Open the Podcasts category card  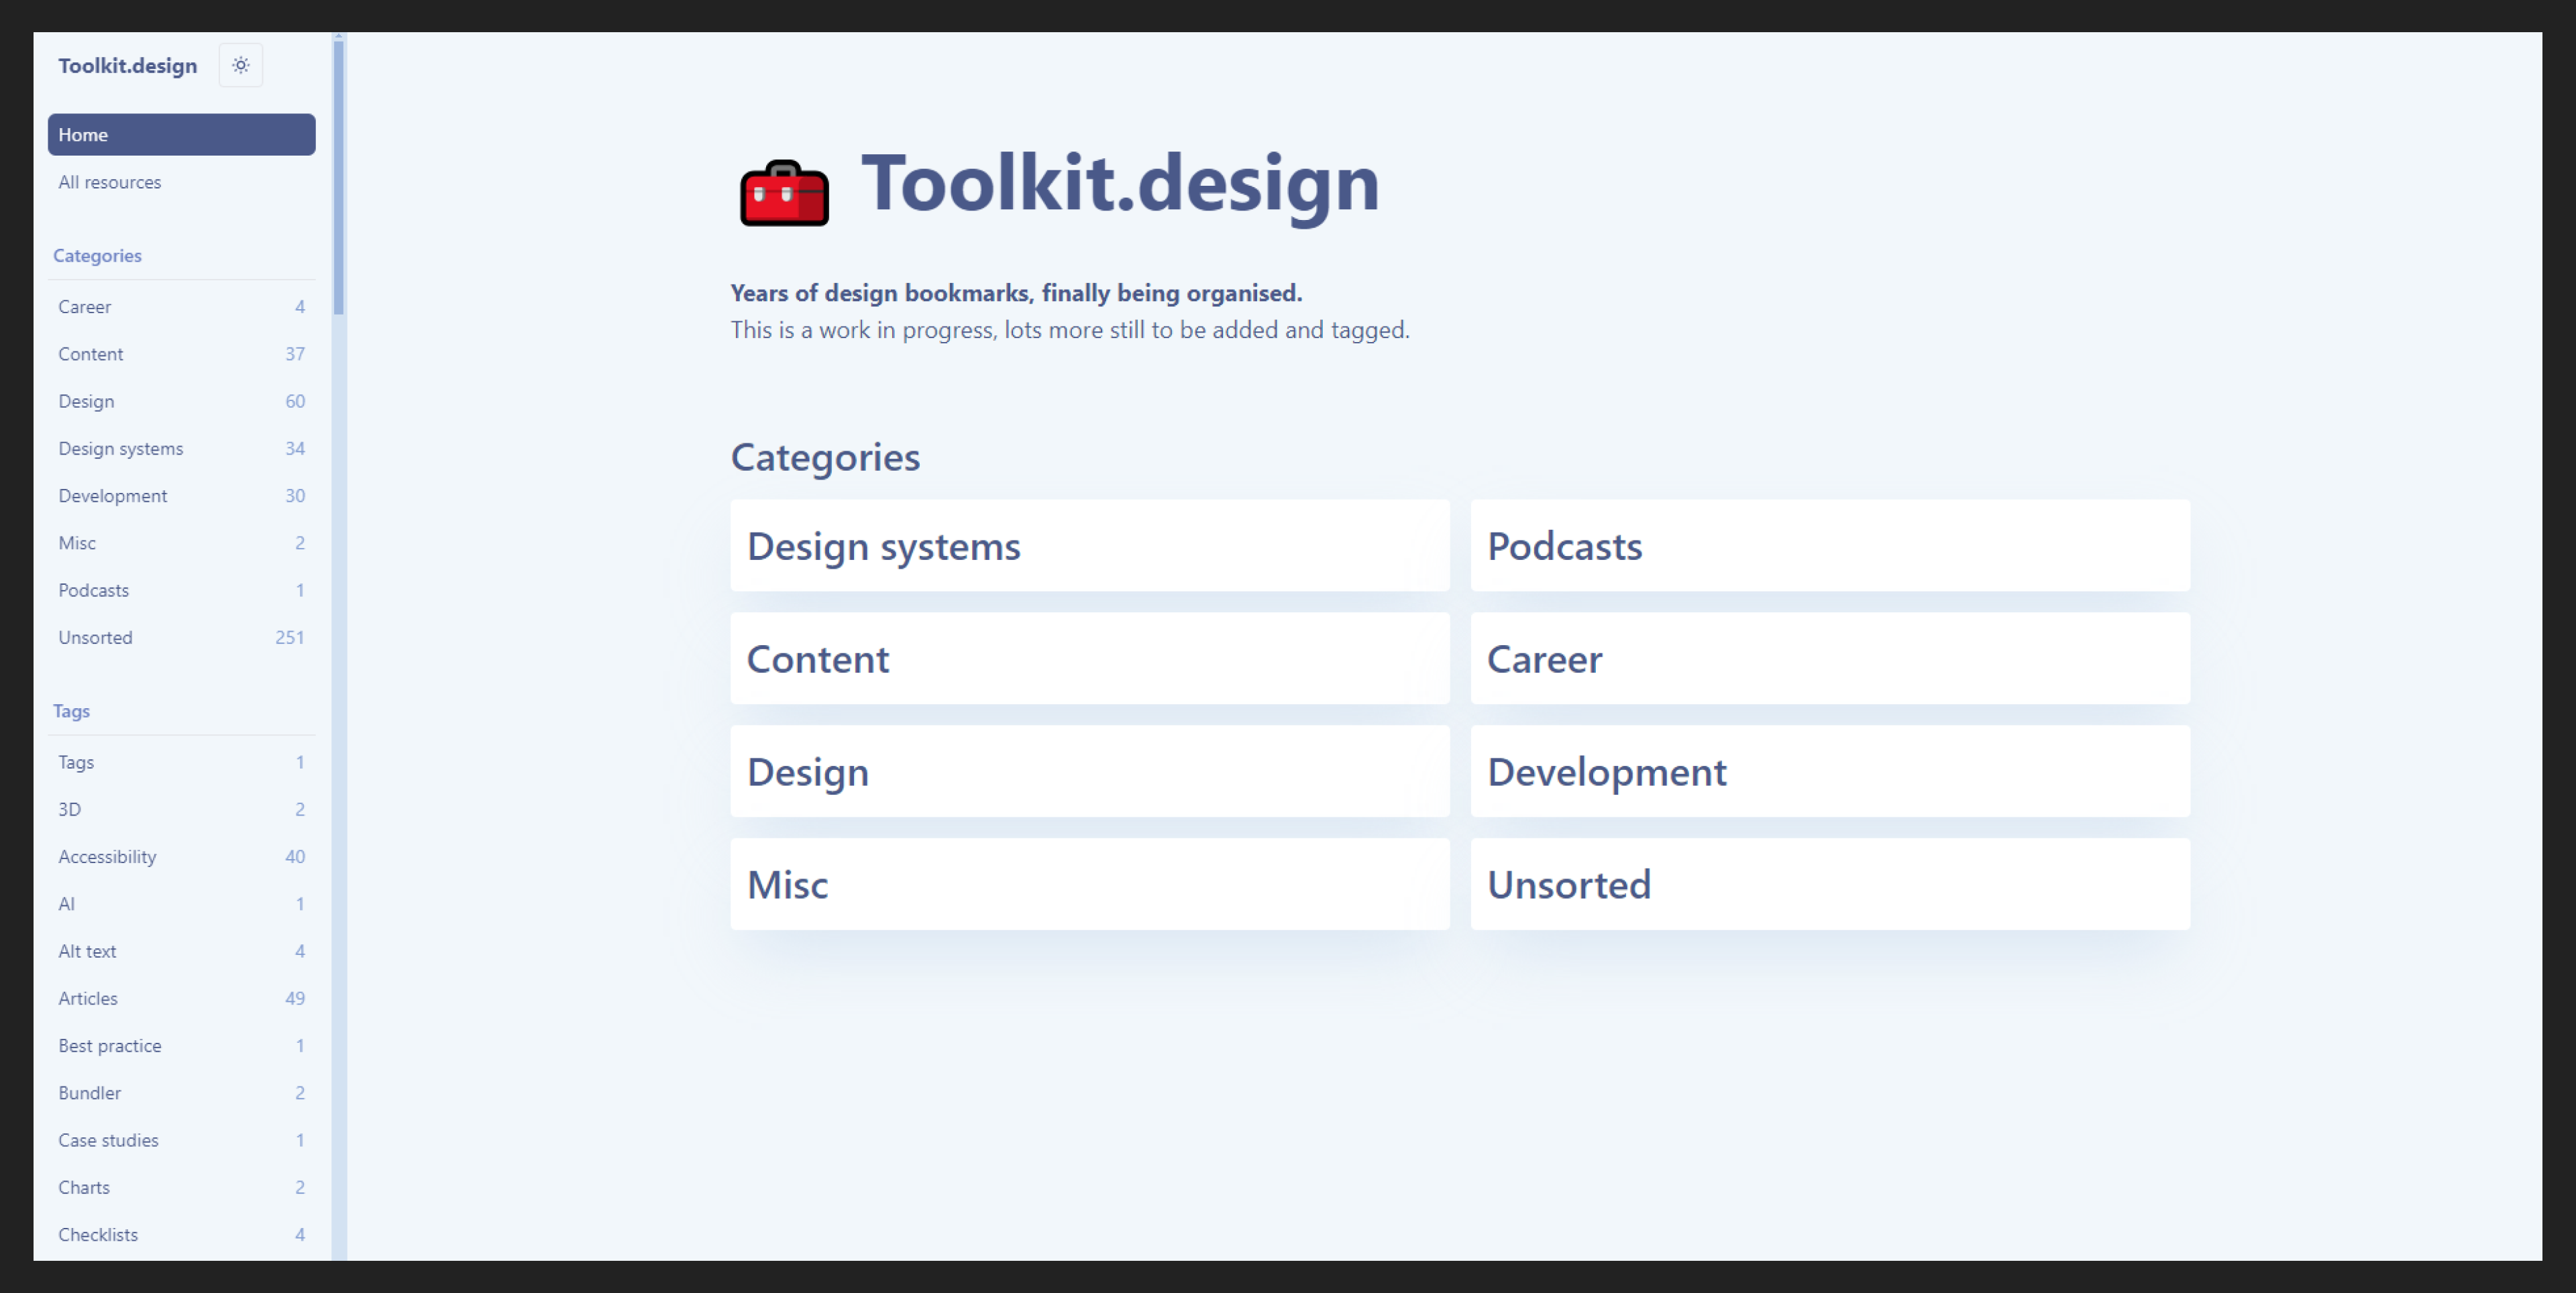pyautogui.click(x=1829, y=546)
